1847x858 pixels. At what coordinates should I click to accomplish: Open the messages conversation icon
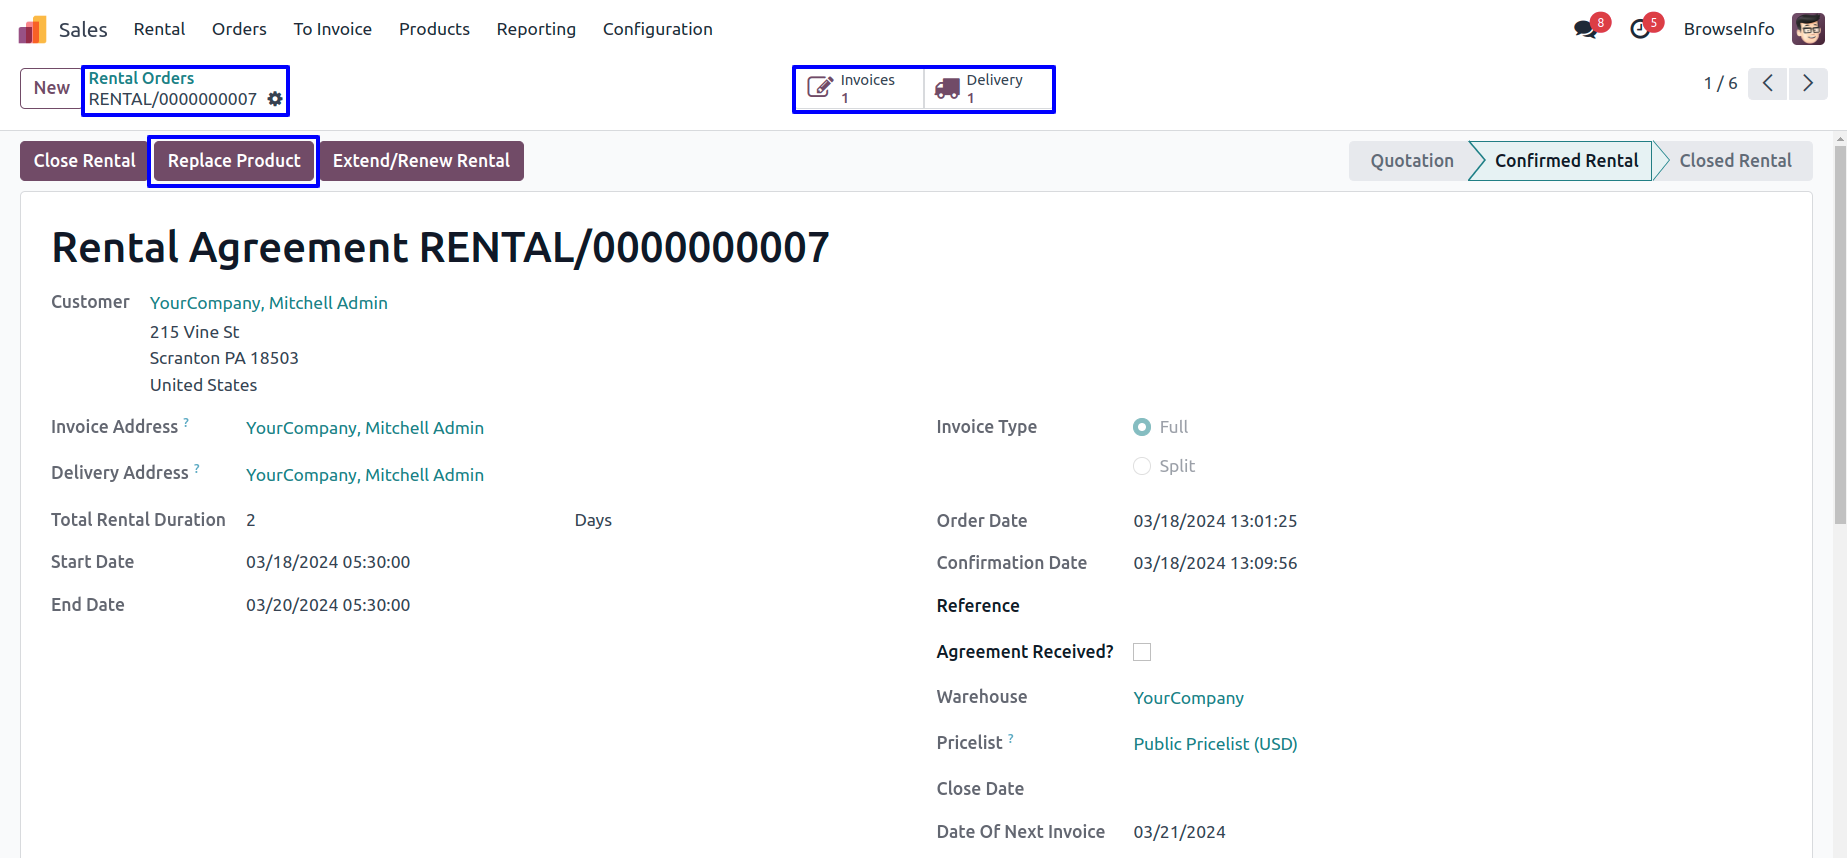pyautogui.click(x=1585, y=30)
